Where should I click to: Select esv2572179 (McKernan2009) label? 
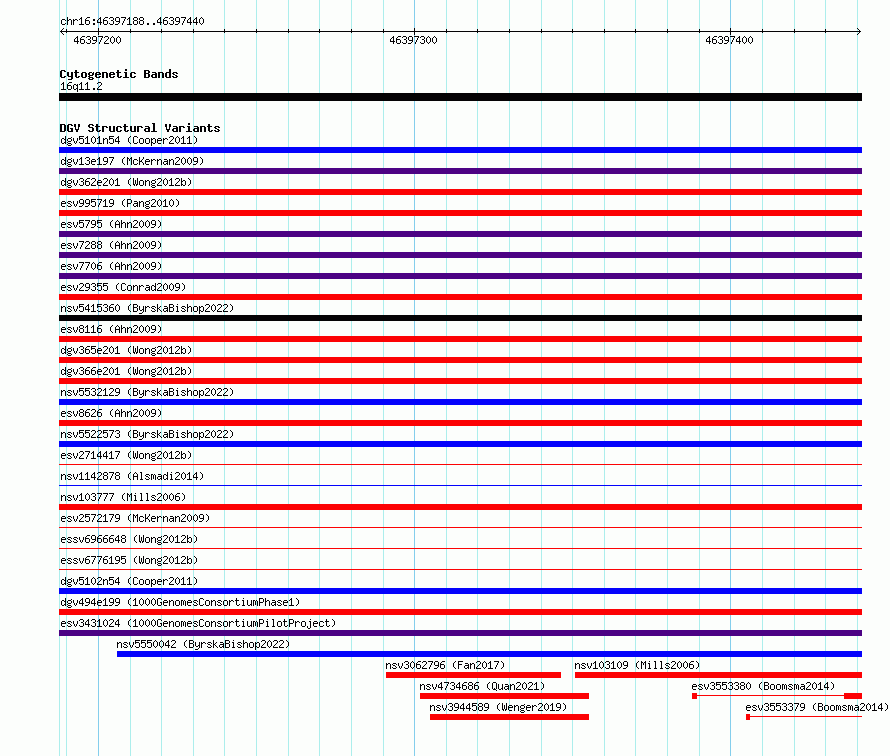pos(135,518)
